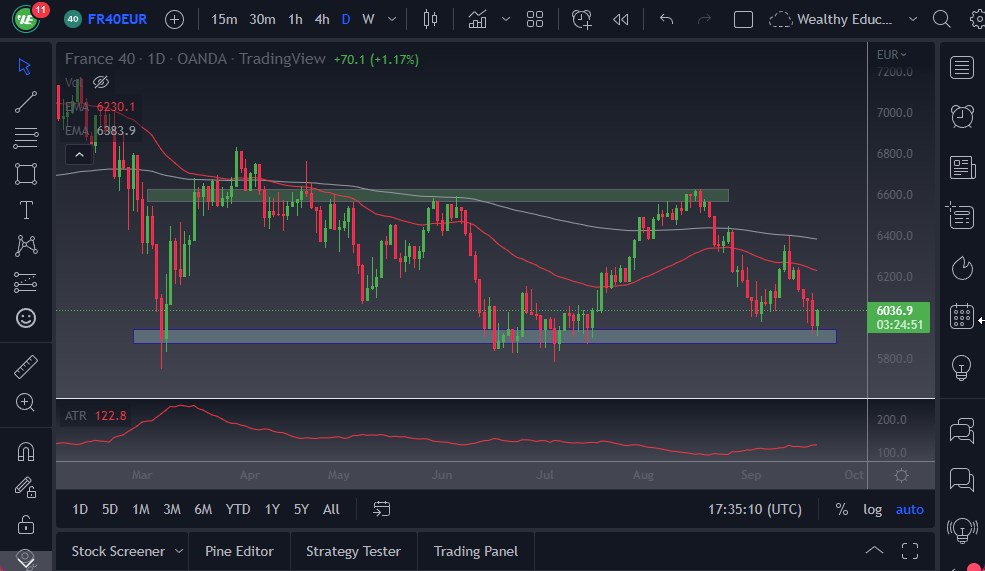
Task: Expand the timeframe interval dropdown arrow
Action: tap(391, 19)
